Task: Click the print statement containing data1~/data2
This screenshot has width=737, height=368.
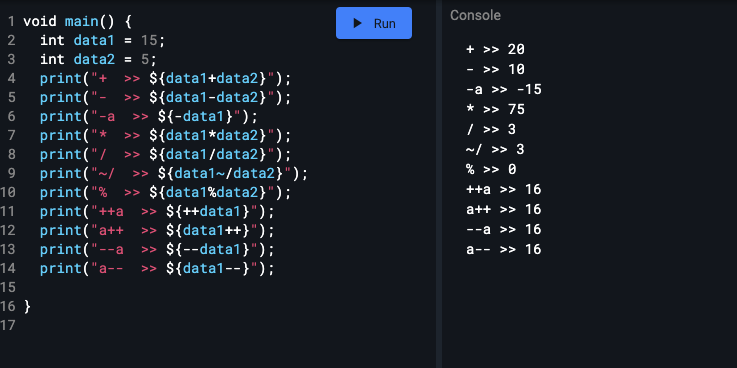Action: (174, 173)
